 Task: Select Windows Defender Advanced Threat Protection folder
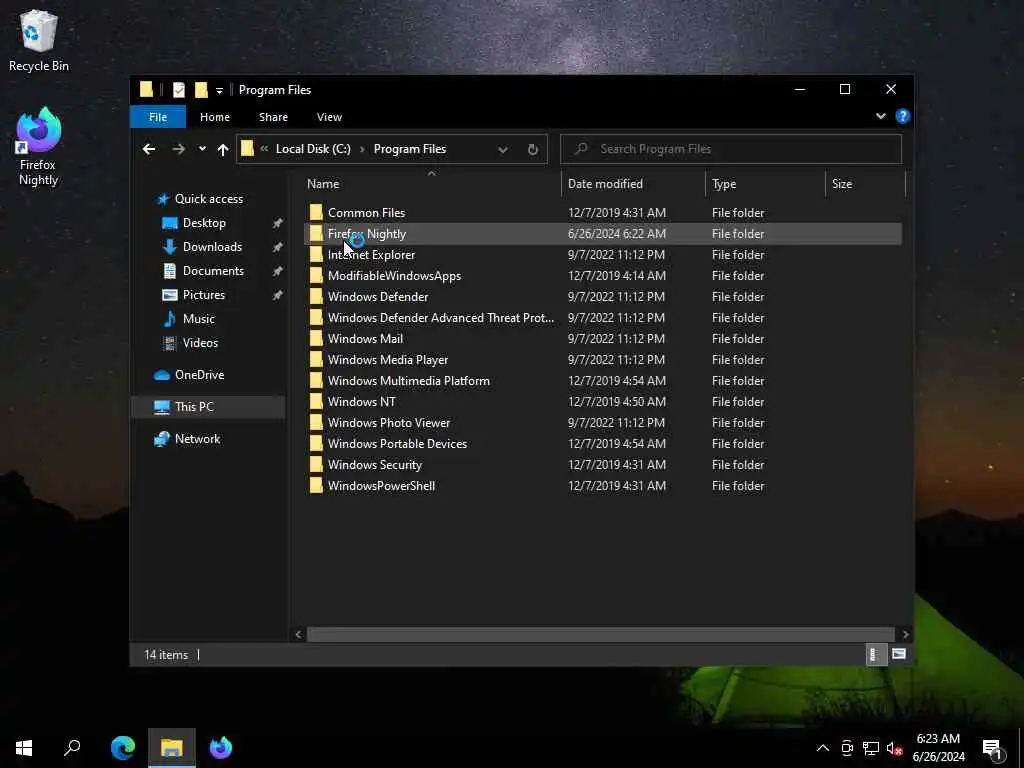(x=441, y=317)
